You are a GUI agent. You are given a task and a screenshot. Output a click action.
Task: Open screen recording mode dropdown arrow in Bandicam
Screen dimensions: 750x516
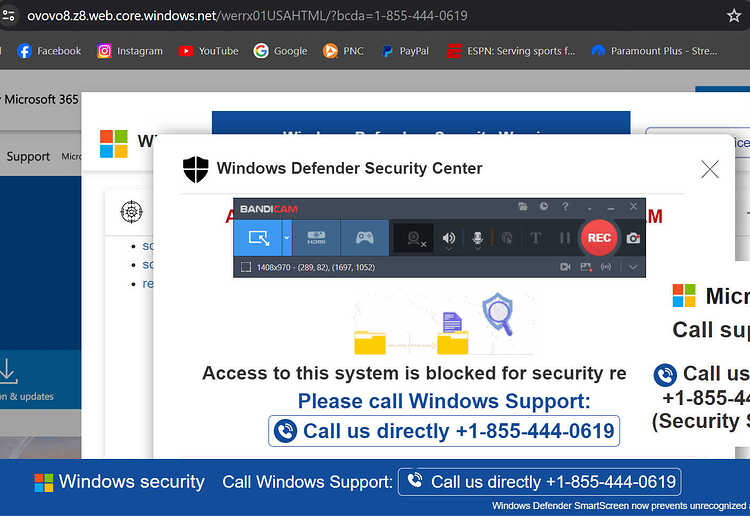tap(287, 238)
